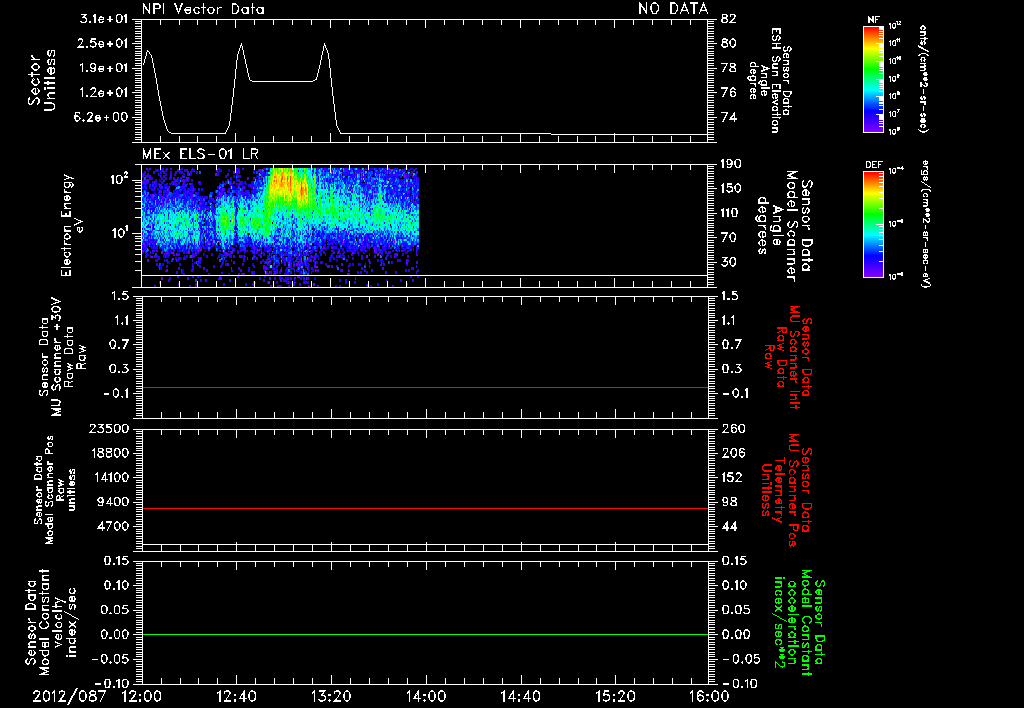Click the green Model Constant acceleration axis title
Screen dimensions: 1024x708
pyautogui.click(x=799, y=623)
